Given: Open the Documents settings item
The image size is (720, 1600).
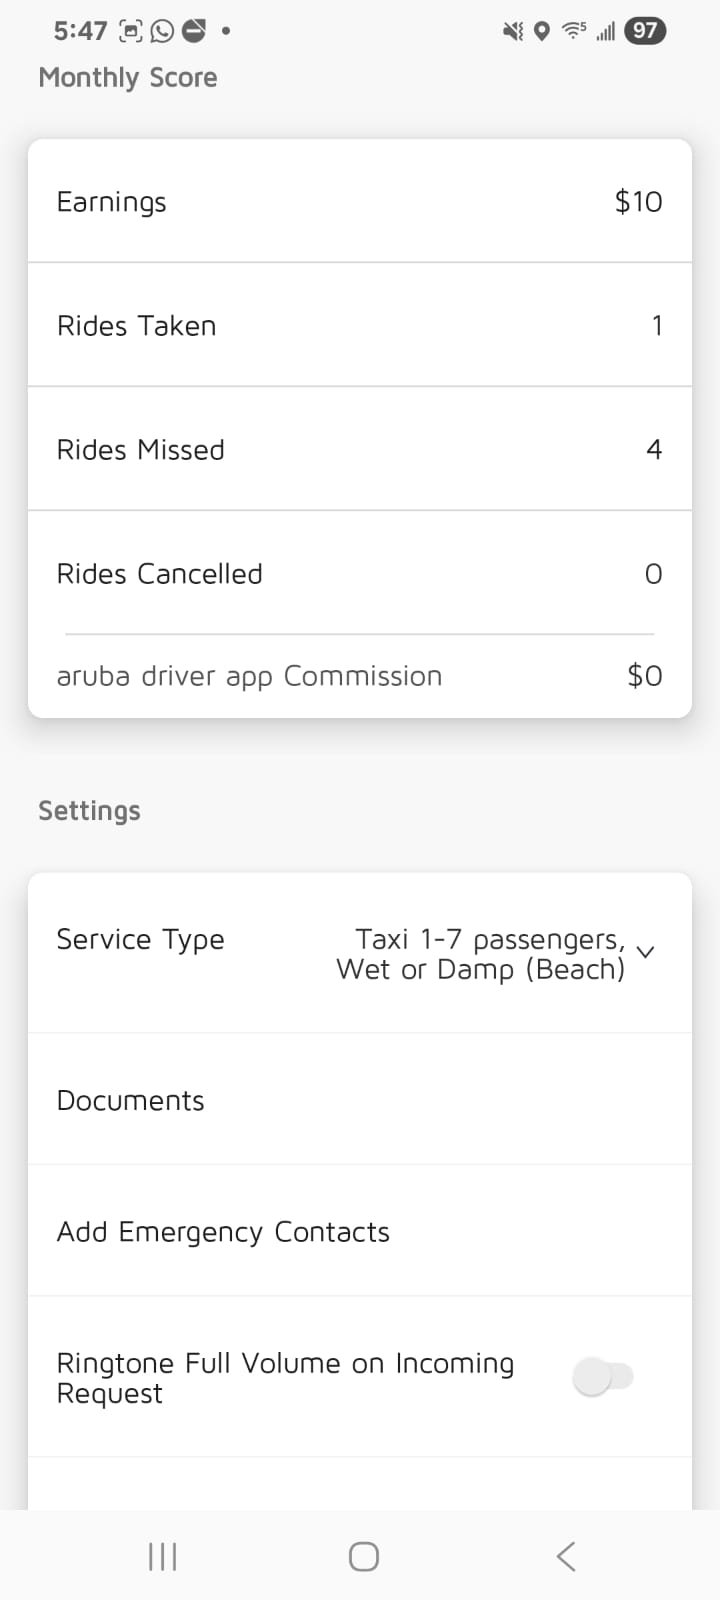Looking at the screenshot, I should pos(360,1100).
